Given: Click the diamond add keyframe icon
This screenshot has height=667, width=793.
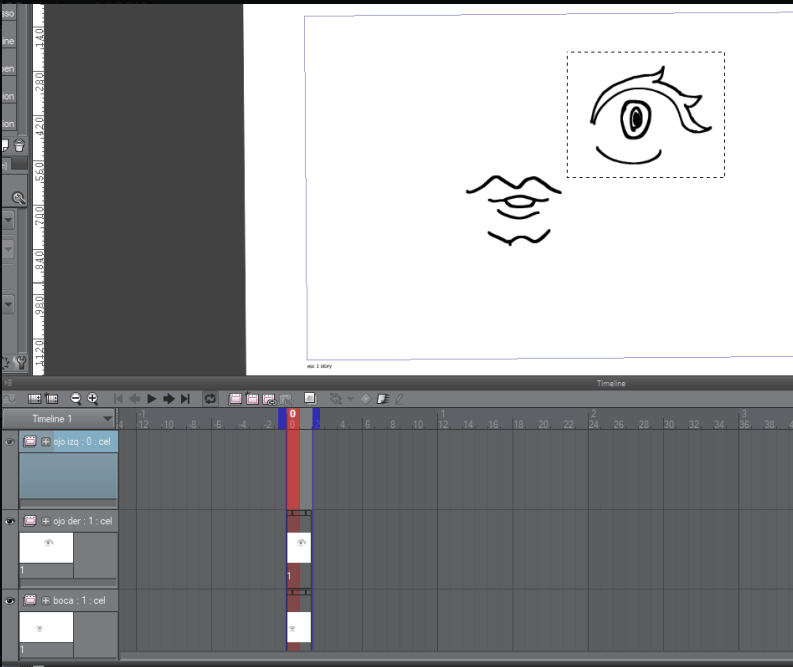Looking at the screenshot, I should click(x=366, y=399).
